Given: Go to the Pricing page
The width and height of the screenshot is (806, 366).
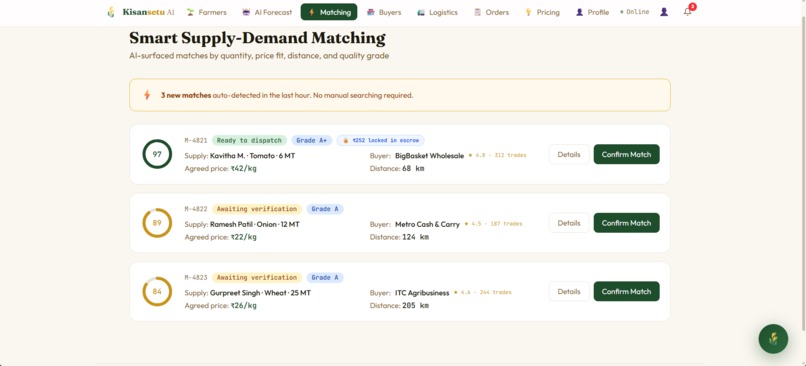Looking at the screenshot, I should (x=542, y=12).
